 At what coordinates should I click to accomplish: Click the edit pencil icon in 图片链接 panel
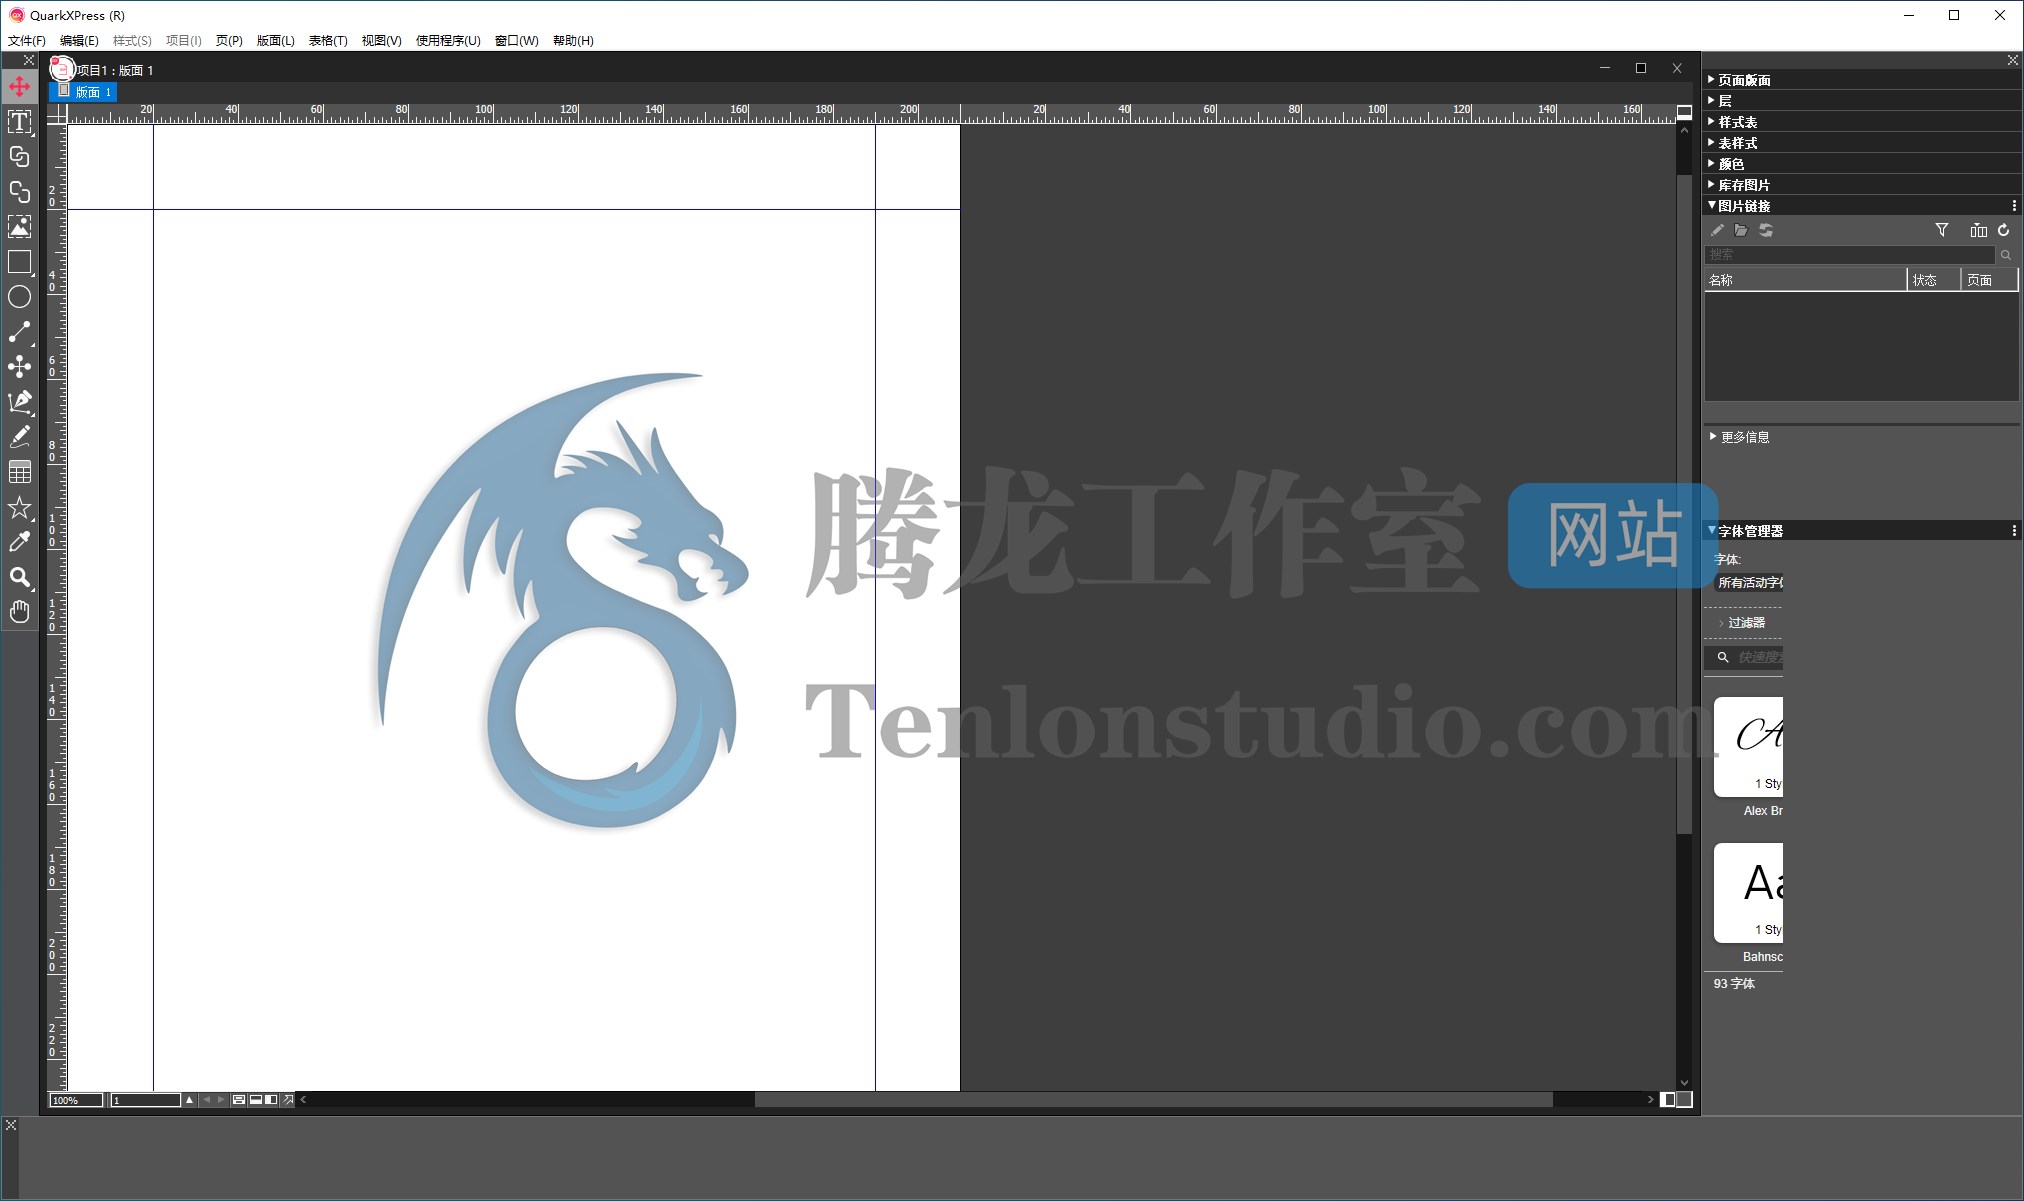(1717, 230)
